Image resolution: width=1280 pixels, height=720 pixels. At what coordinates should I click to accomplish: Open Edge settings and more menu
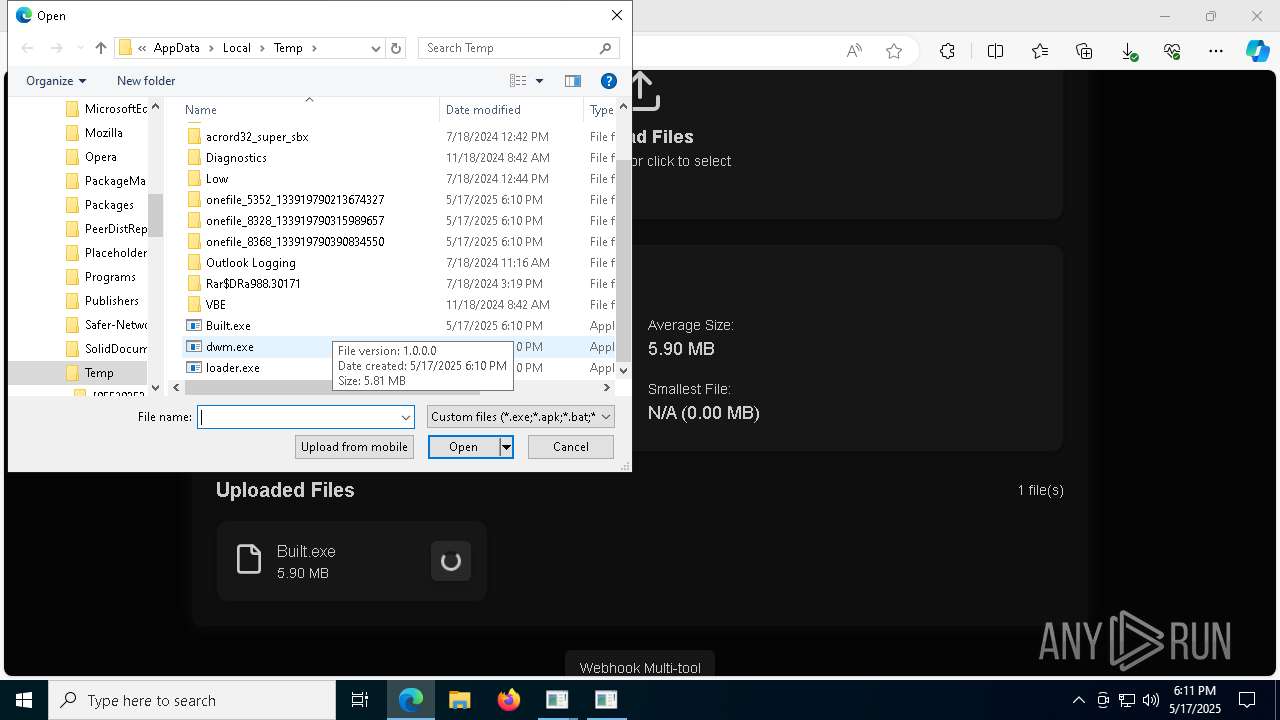(x=1216, y=51)
